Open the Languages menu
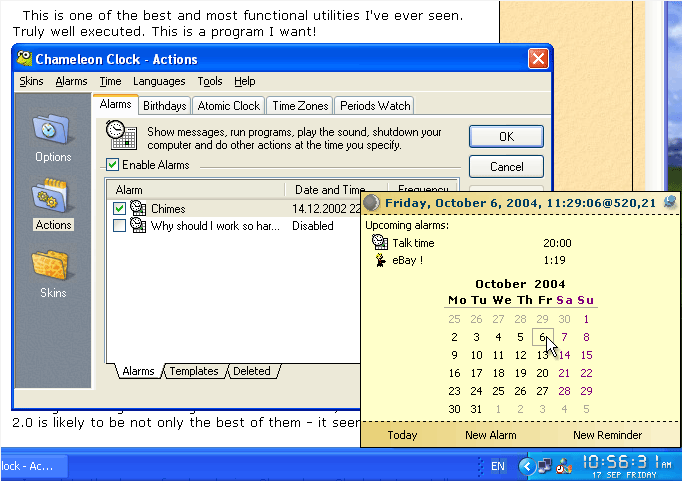The height and width of the screenshot is (481, 682). (159, 81)
